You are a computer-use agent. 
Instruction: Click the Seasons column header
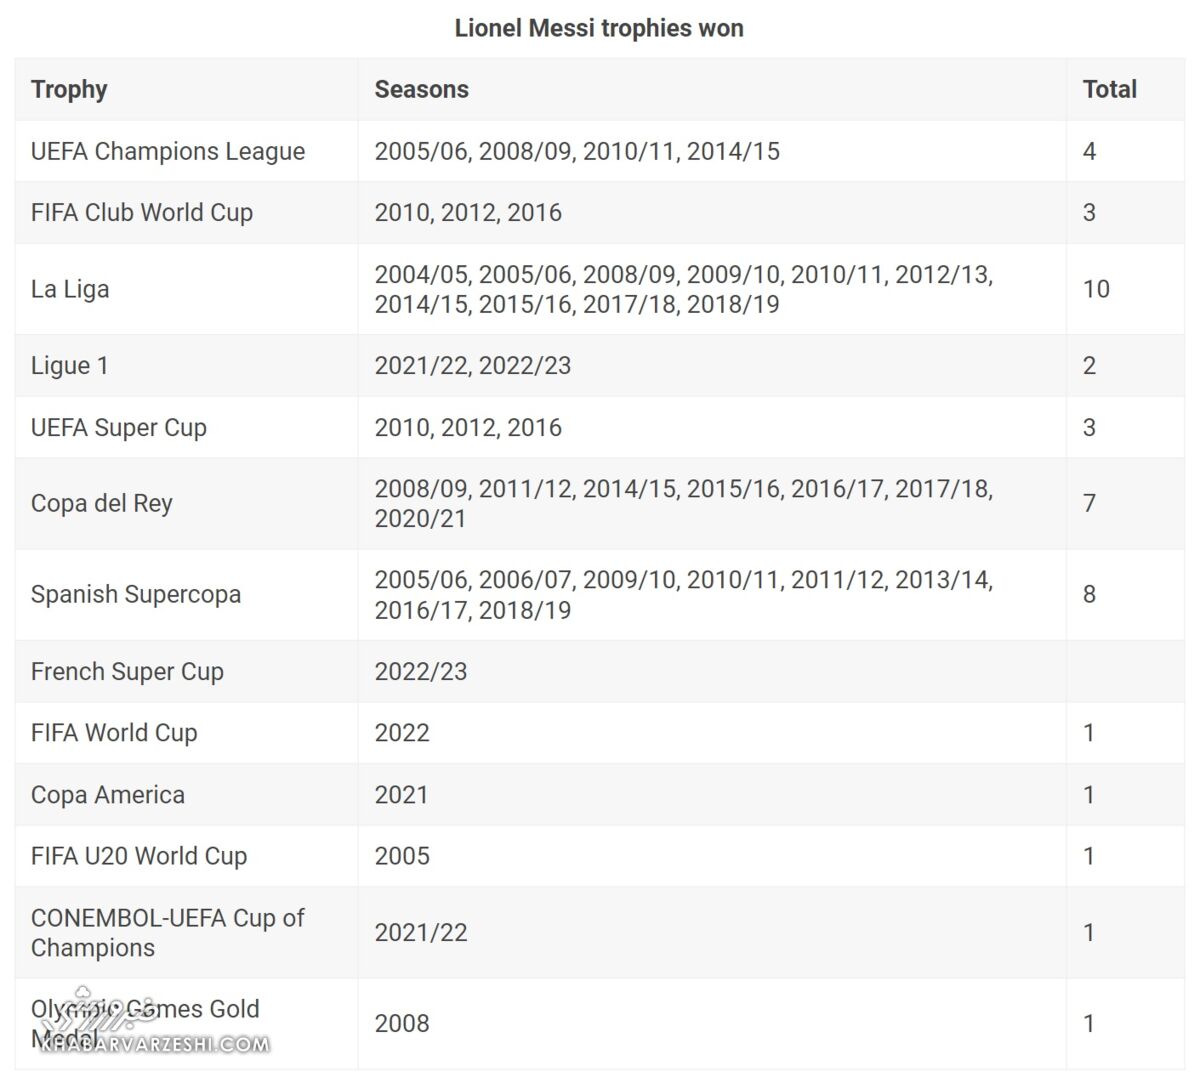point(421,89)
